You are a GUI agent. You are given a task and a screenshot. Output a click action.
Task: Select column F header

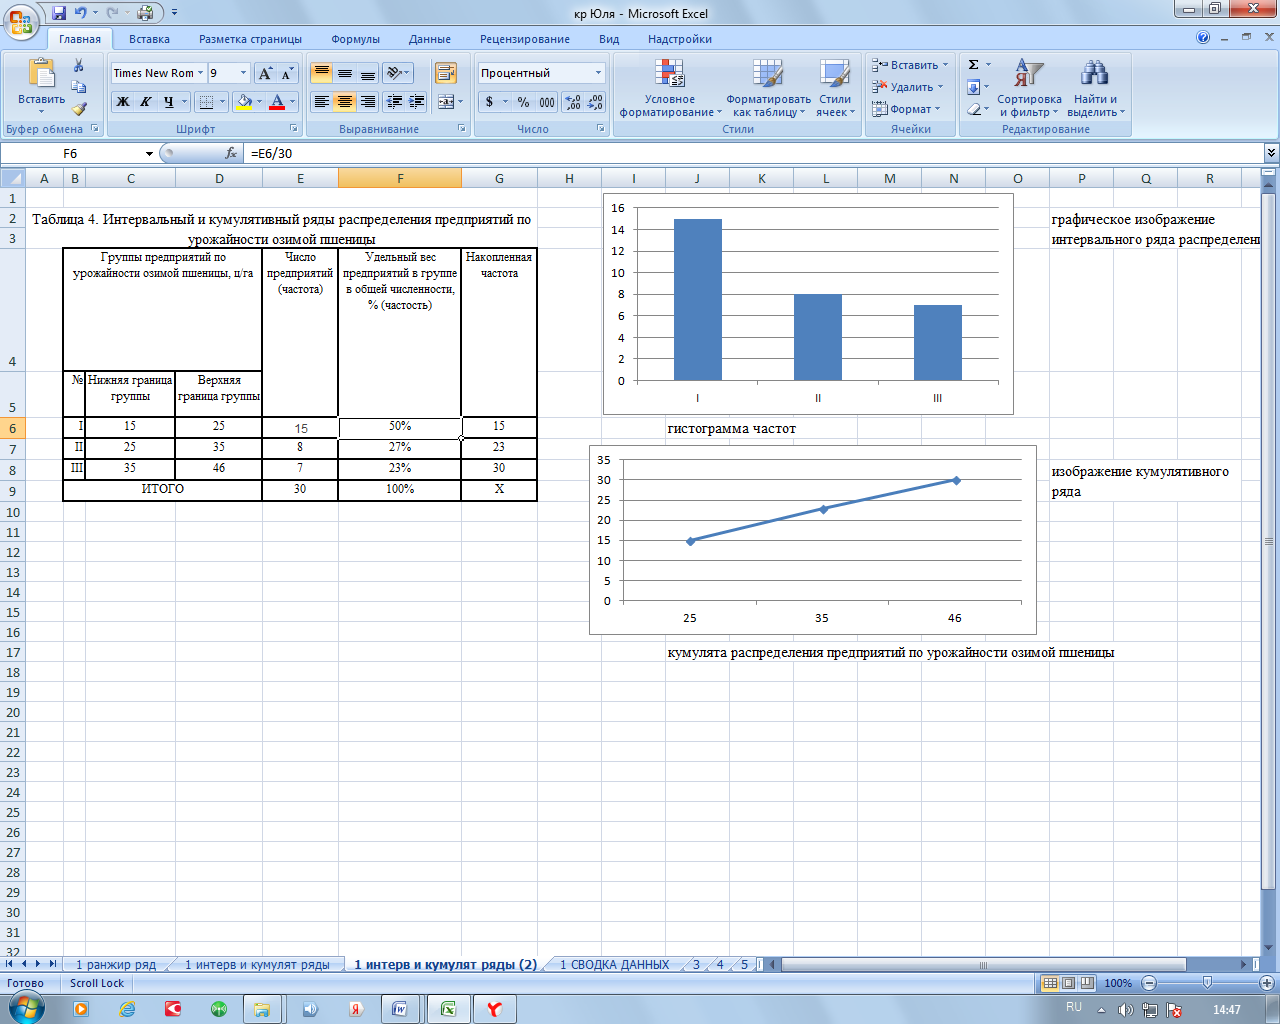(400, 178)
